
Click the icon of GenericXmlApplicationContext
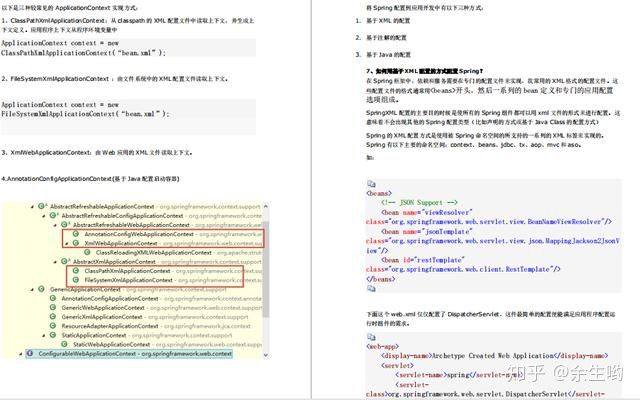pos(53,316)
